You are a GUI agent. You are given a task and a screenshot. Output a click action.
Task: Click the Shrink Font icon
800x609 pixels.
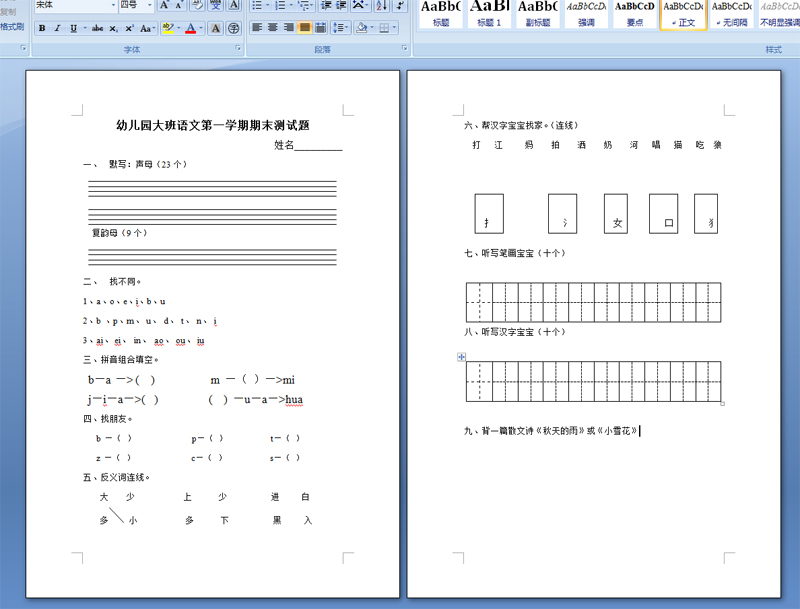point(179,5)
